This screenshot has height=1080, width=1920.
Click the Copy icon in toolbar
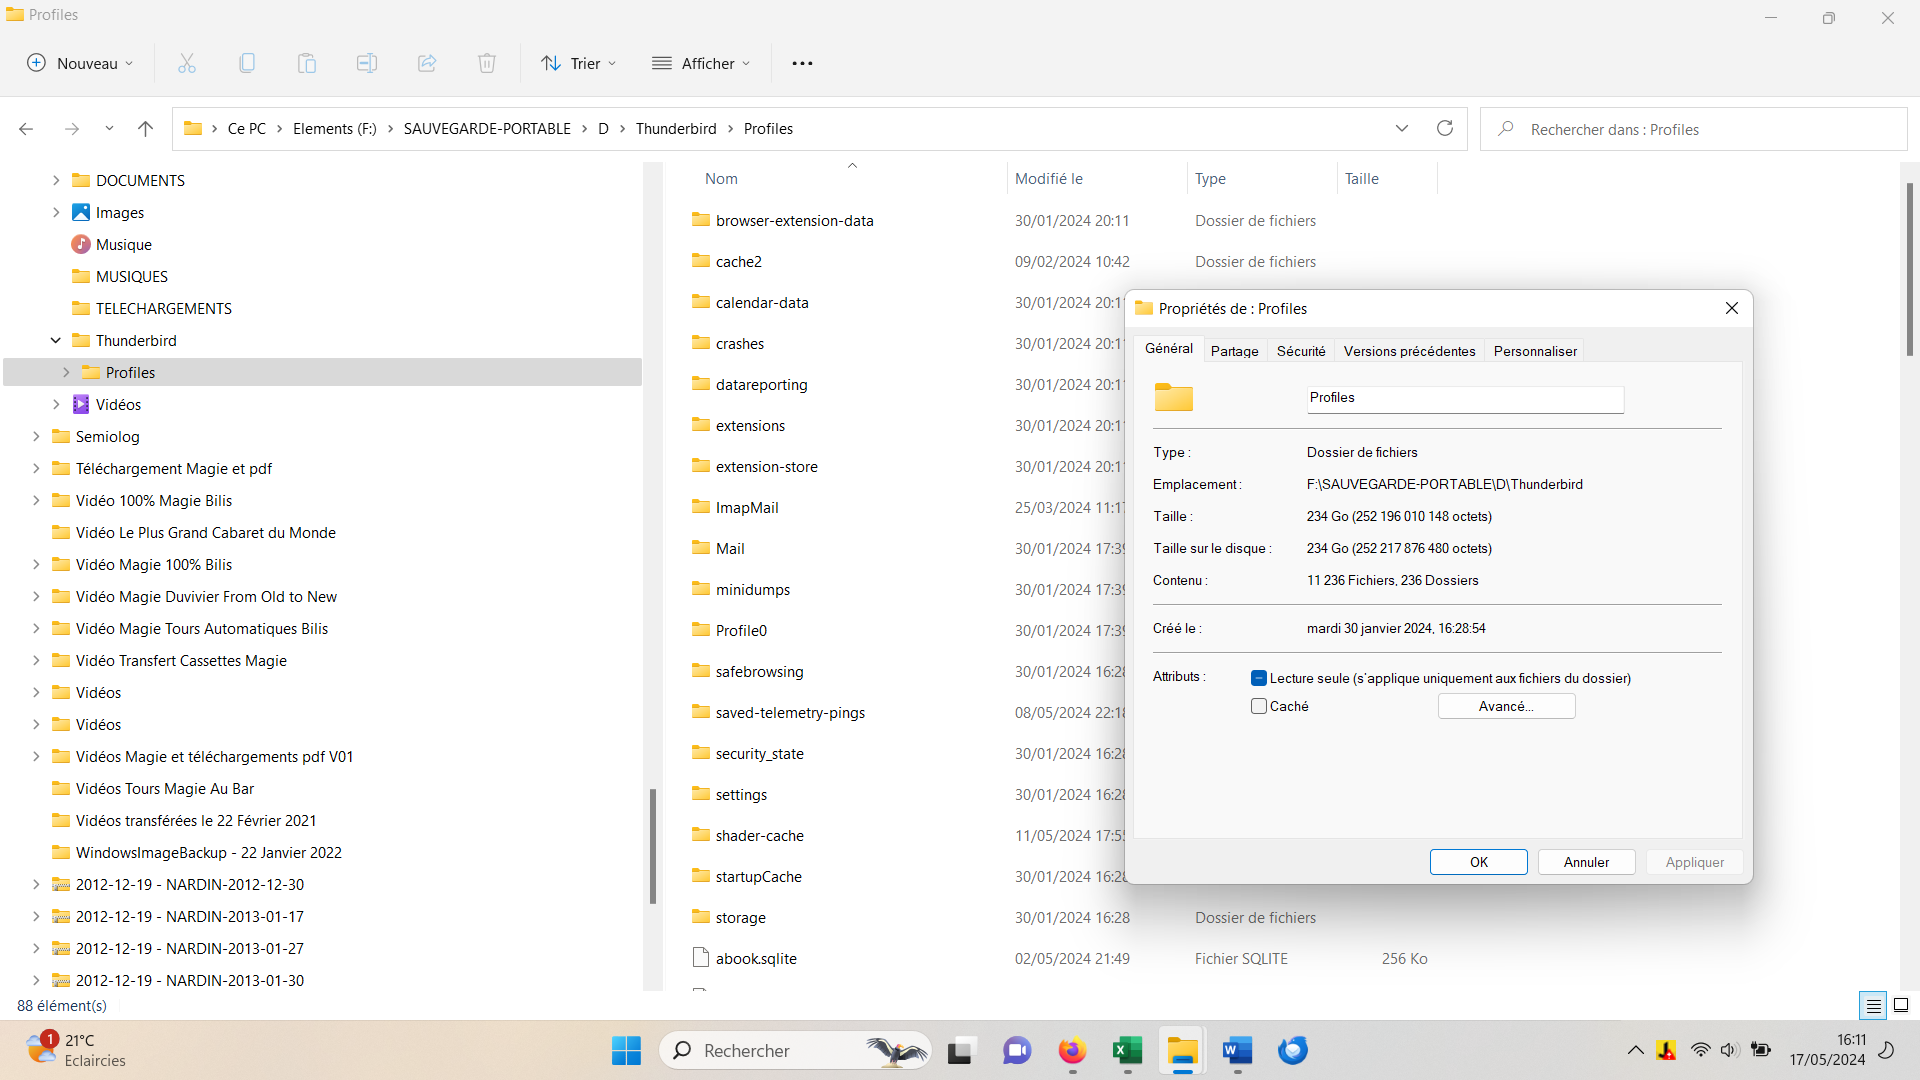tap(247, 63)
